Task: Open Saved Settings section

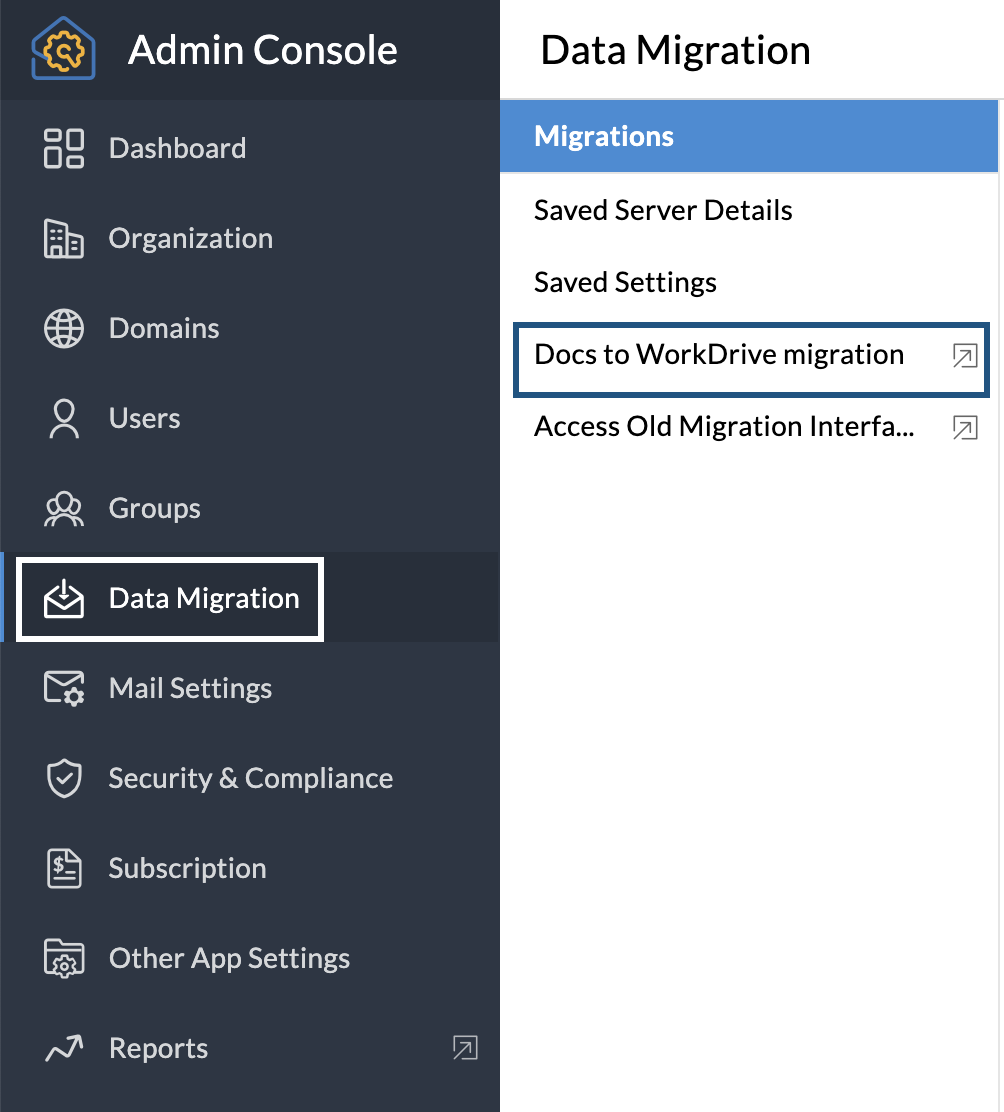Action: [625, 282]
